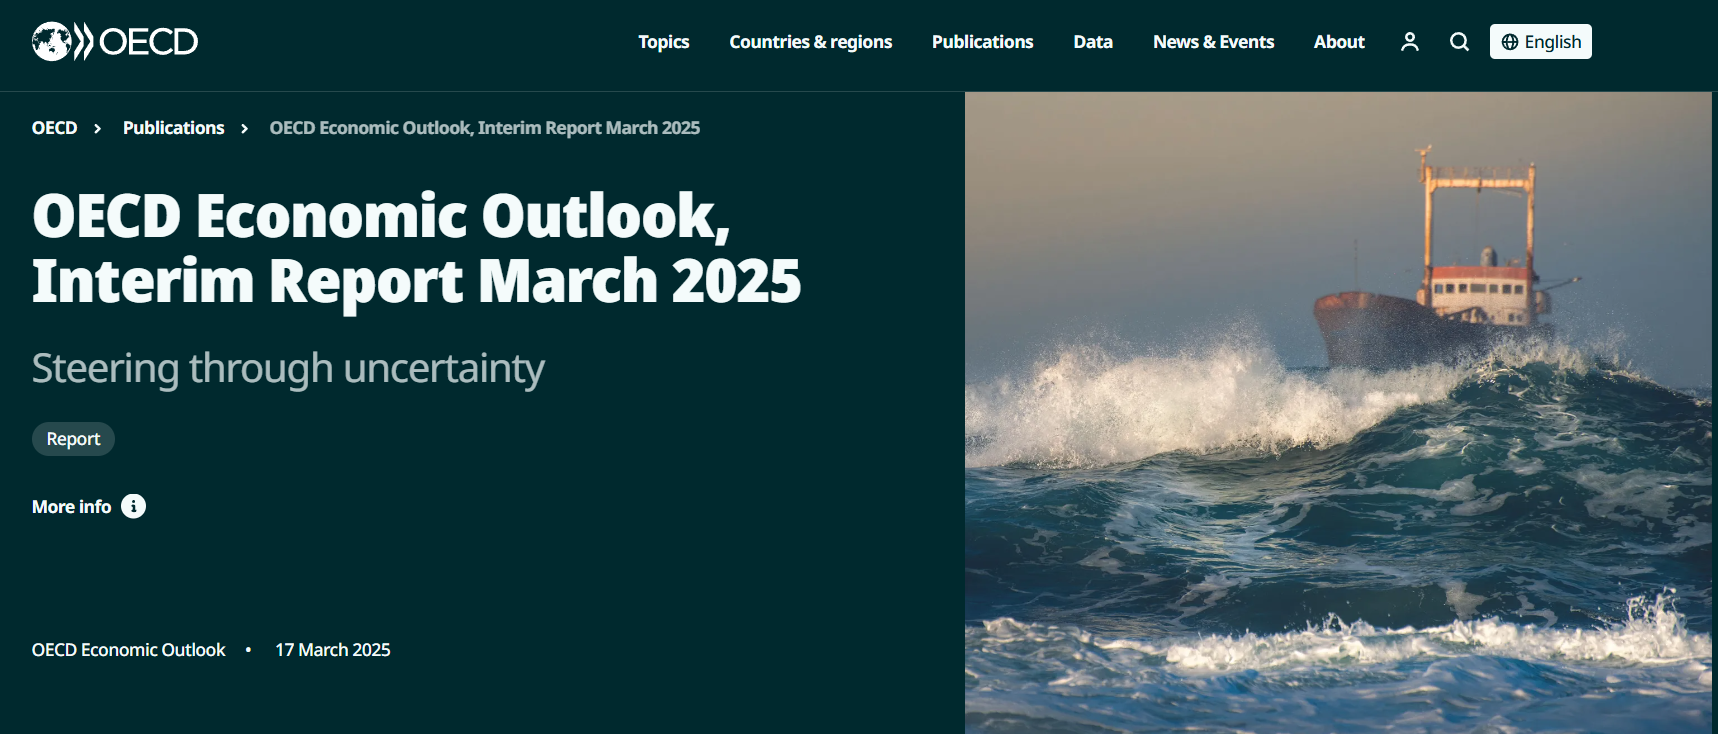The image size is (1718, 734).
Task: Click the Report tag button
Action: pos(73,439)
